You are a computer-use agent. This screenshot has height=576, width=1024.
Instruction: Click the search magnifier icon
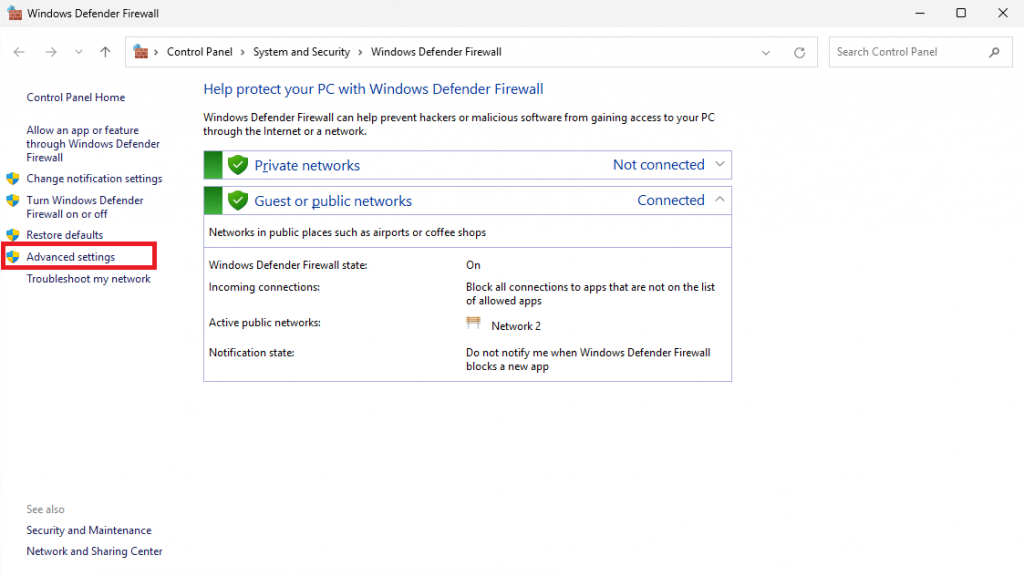(994, 52)
